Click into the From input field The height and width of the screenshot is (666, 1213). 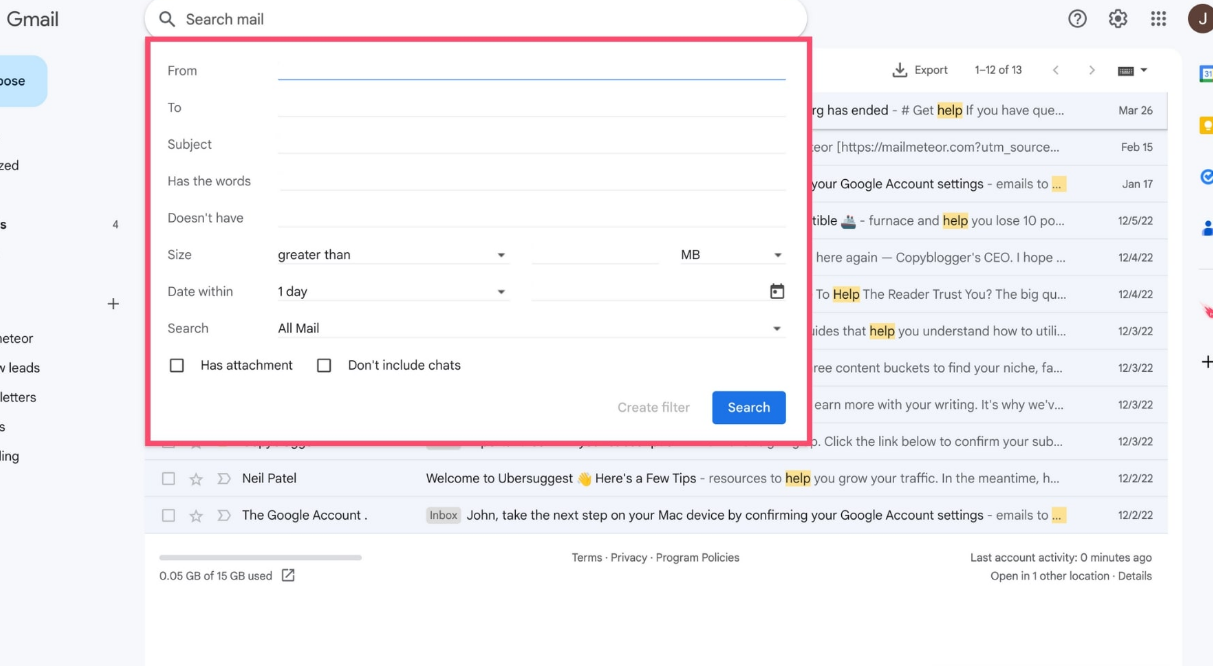tap(531, 70)
